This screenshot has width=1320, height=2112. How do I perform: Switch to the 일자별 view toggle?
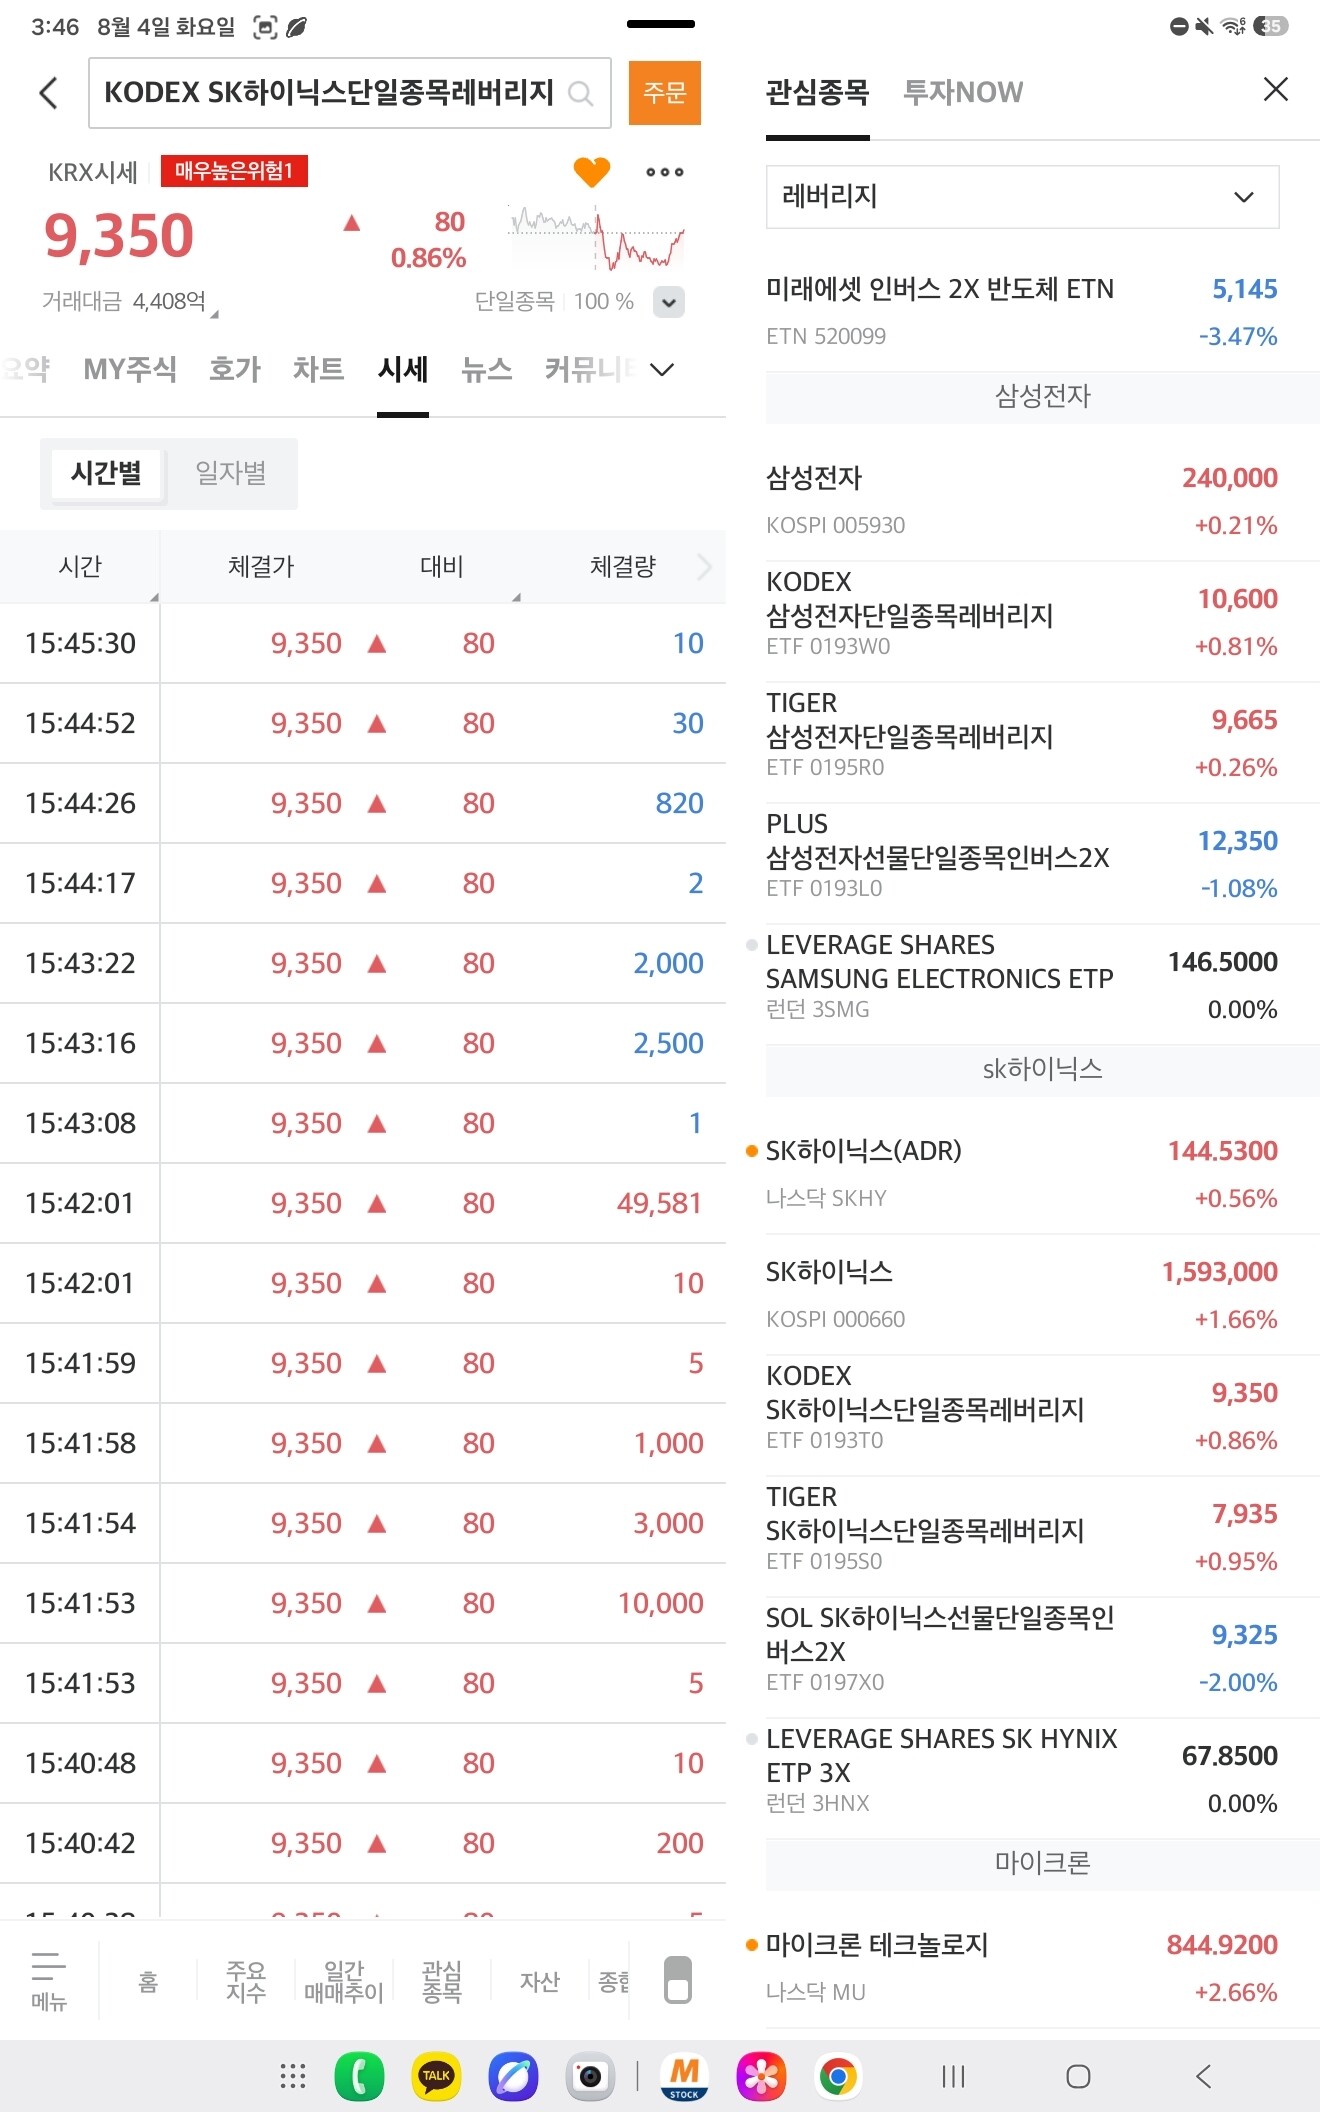click(x=231, y=473)
